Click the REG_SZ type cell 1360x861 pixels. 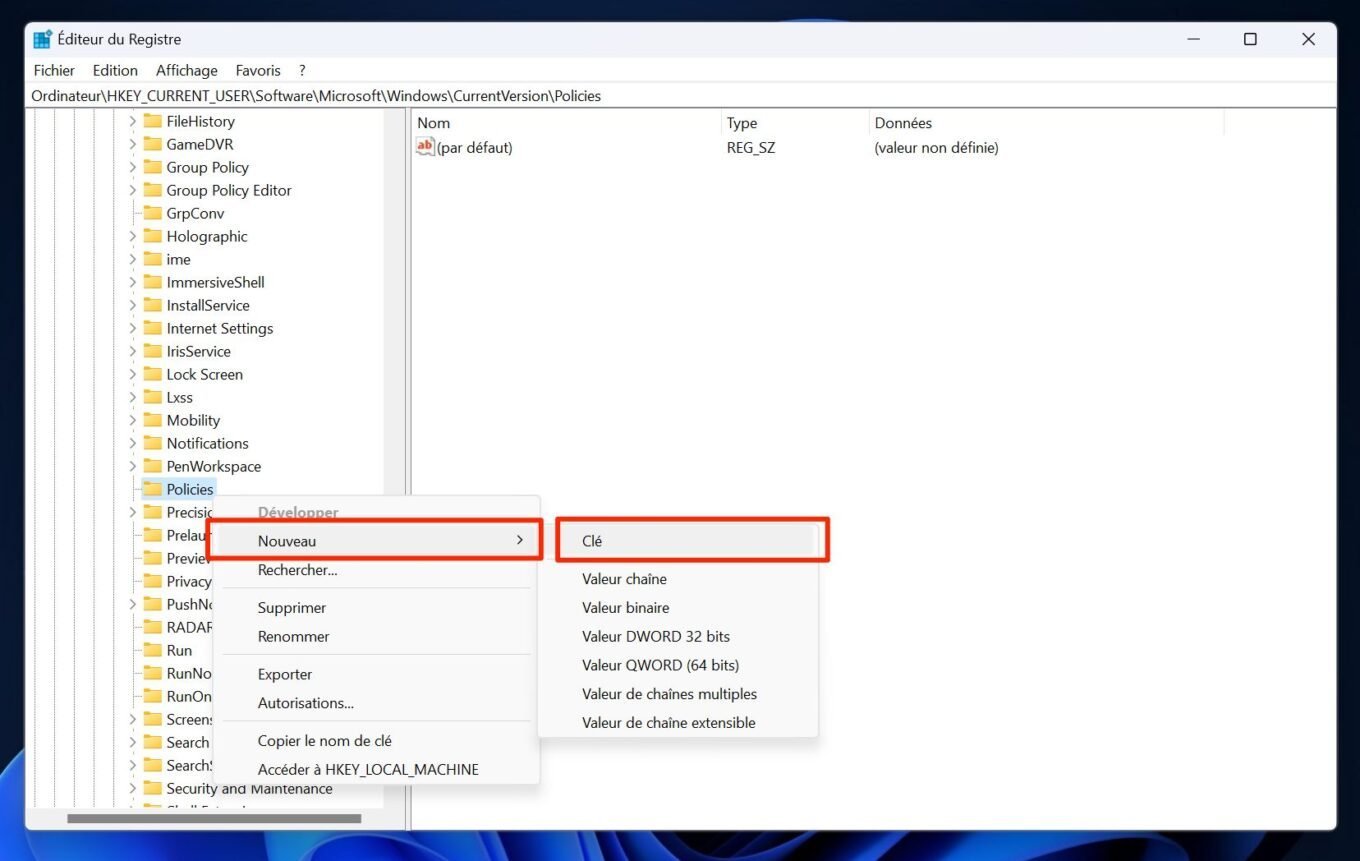click(751, 147)
